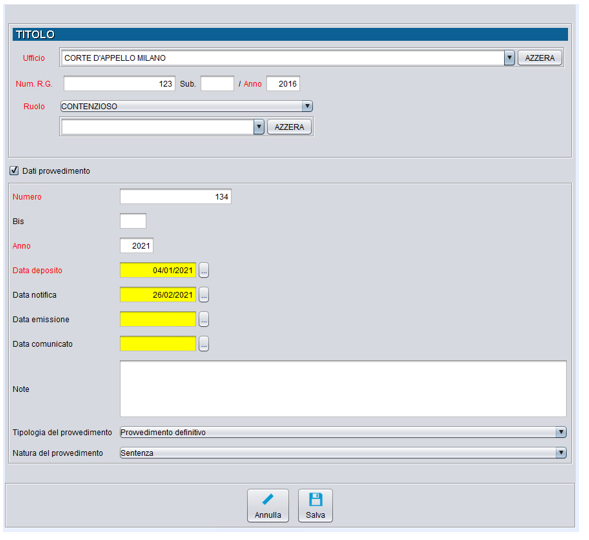Click the Note text area
The width and height of the screenshot is (589, 540).
pyautogui.click(x=343, y=389)
